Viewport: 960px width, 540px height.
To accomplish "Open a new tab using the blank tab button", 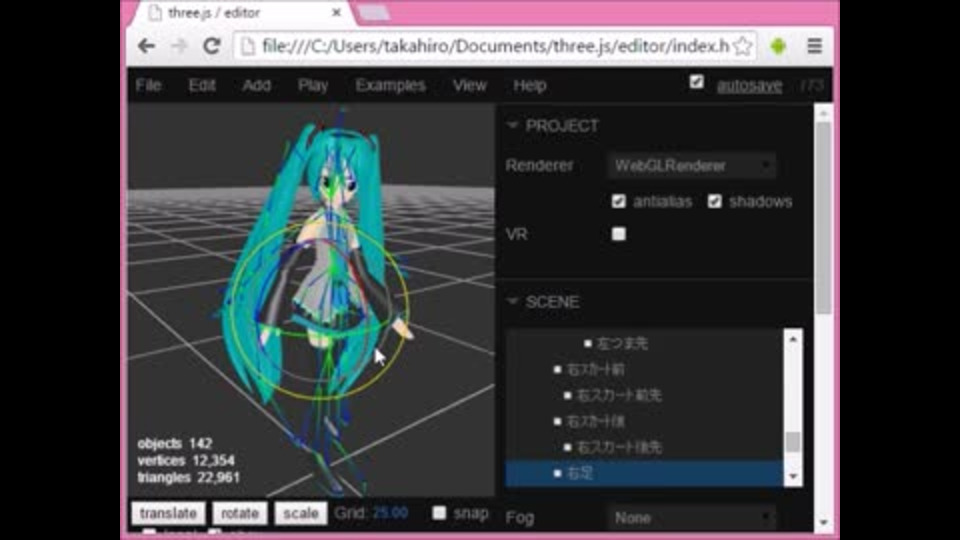I will pyautogui.click(x=373, y=13).
